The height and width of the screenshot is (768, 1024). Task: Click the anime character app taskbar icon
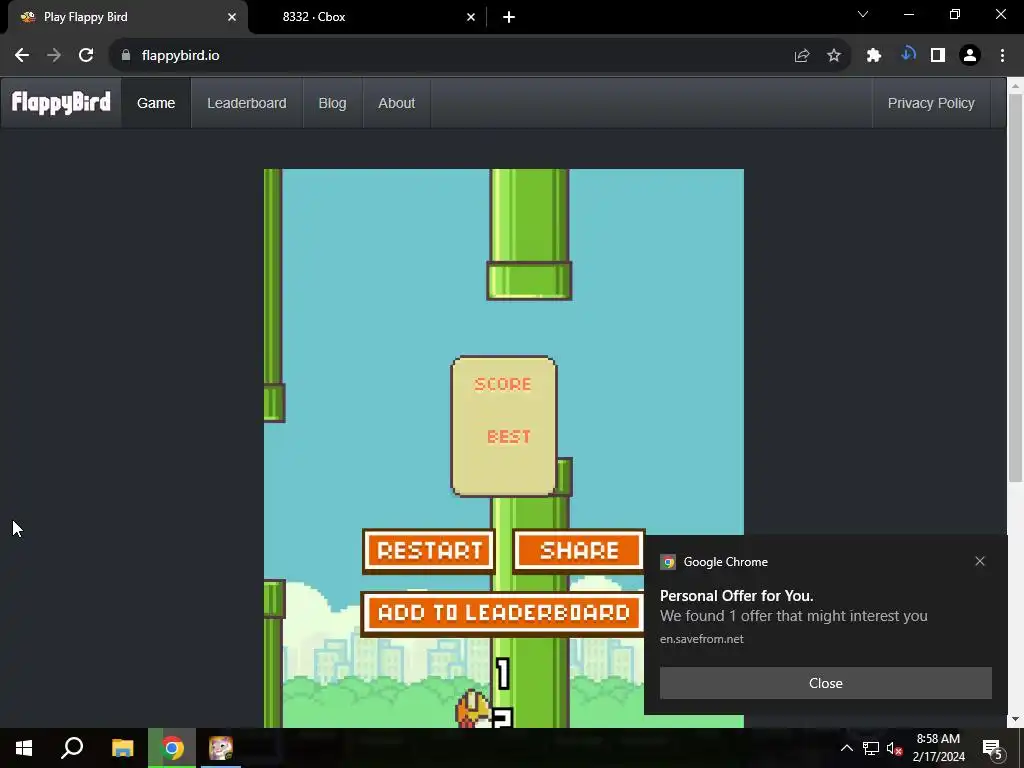pos(221,748)
